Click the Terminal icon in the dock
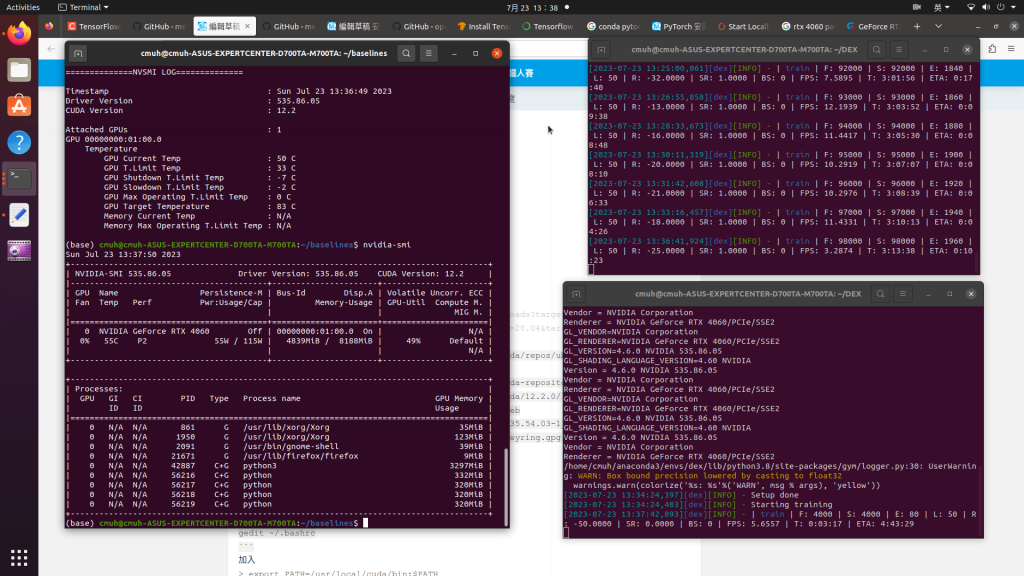 tap(19, 178)
